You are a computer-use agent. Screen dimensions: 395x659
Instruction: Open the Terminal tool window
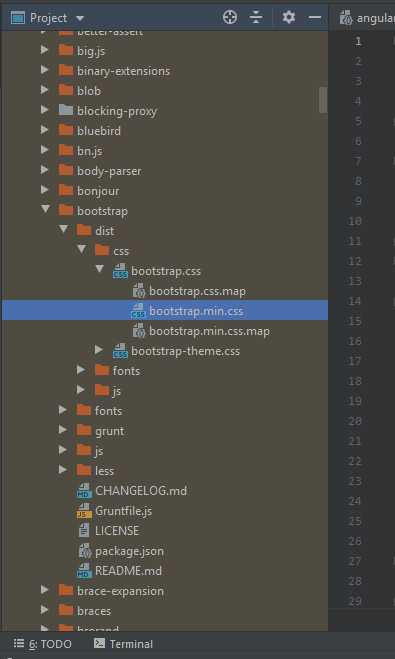(123, 644)
